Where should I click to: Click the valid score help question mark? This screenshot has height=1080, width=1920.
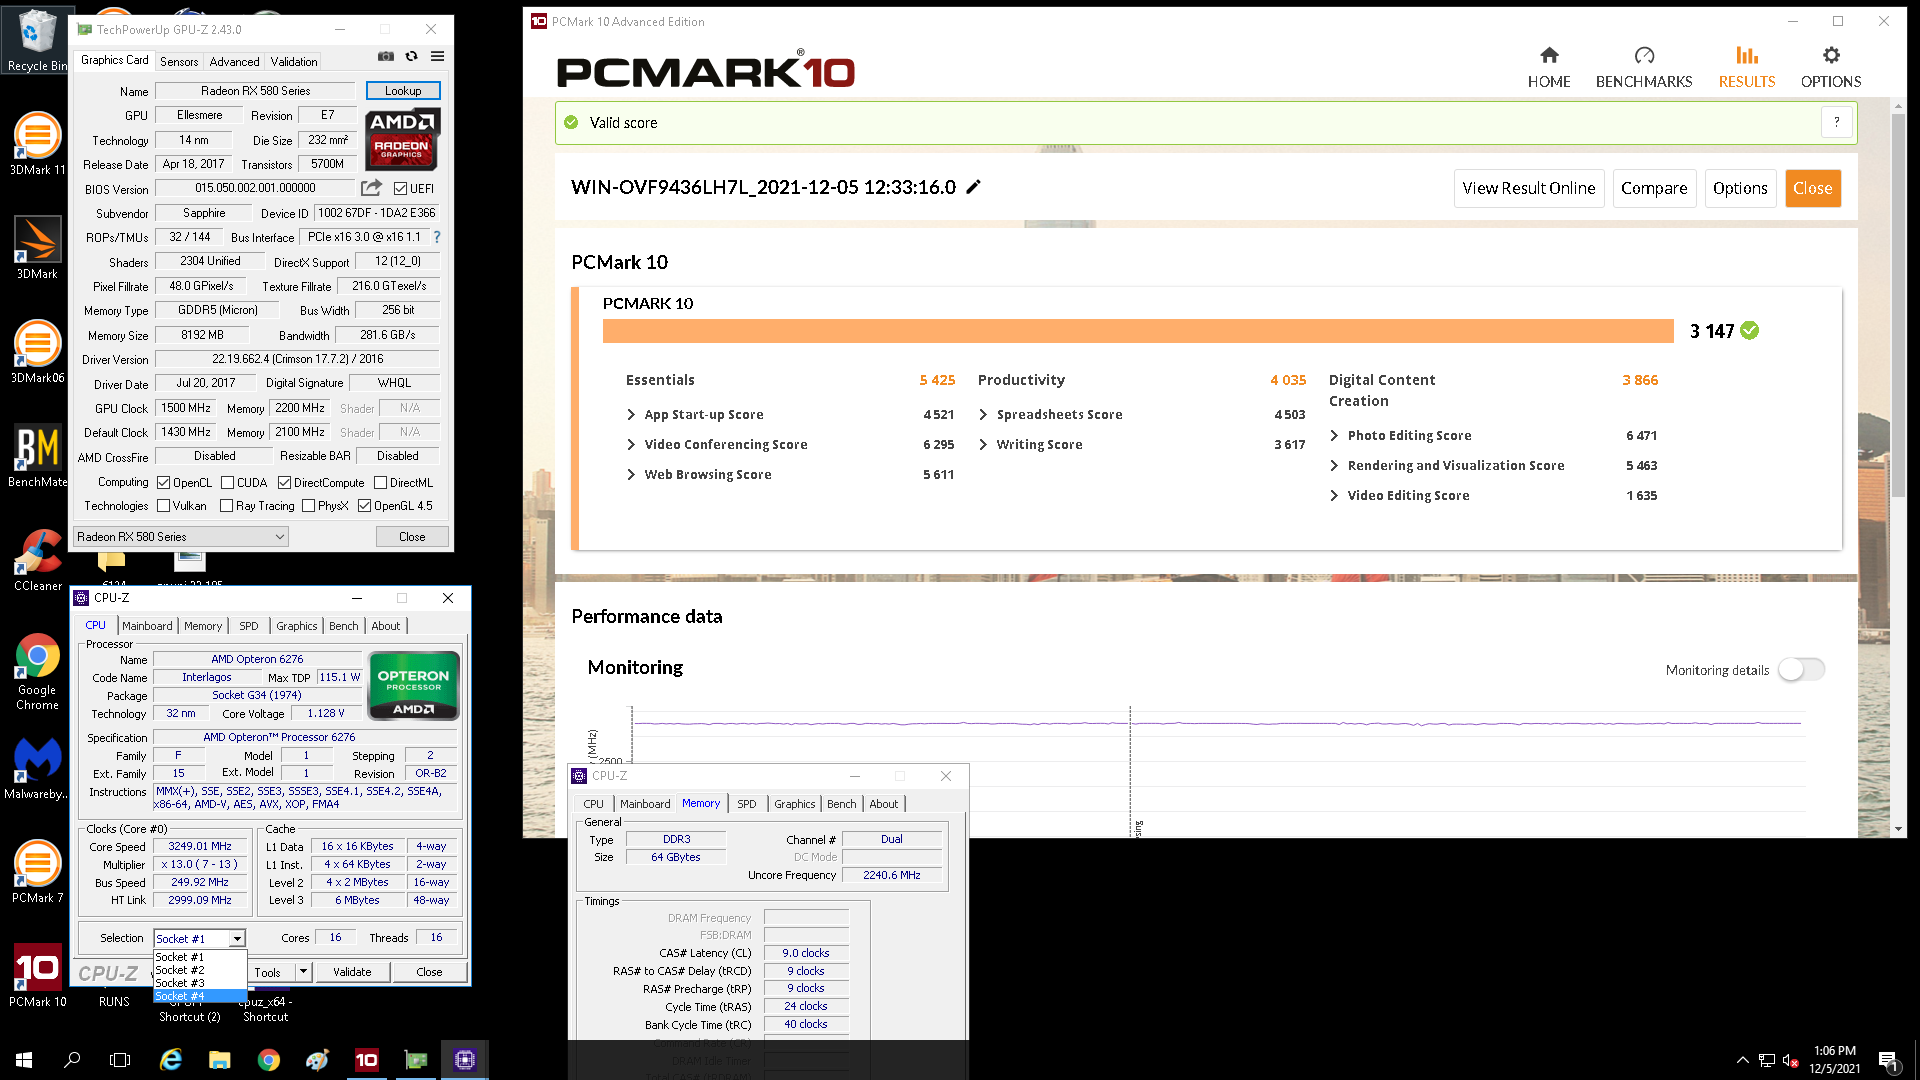coord(1836,122)
